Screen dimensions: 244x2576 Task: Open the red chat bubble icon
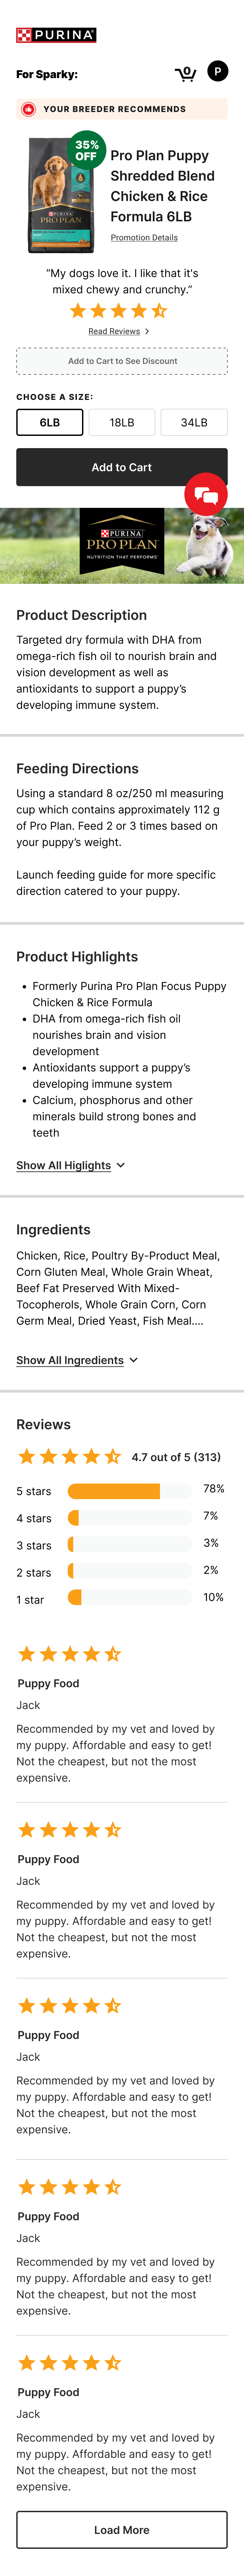pyautogui.click(x=206, y=494)
